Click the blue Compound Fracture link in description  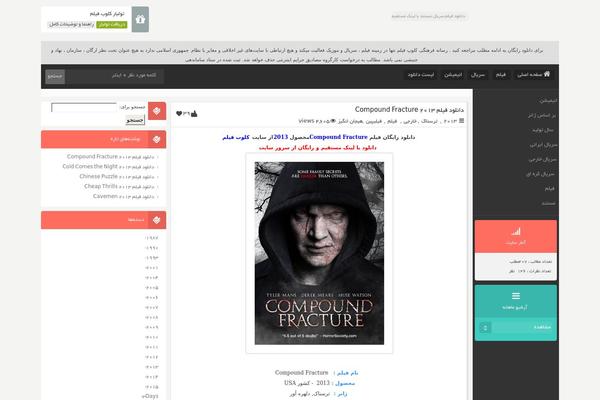(338, 137)
